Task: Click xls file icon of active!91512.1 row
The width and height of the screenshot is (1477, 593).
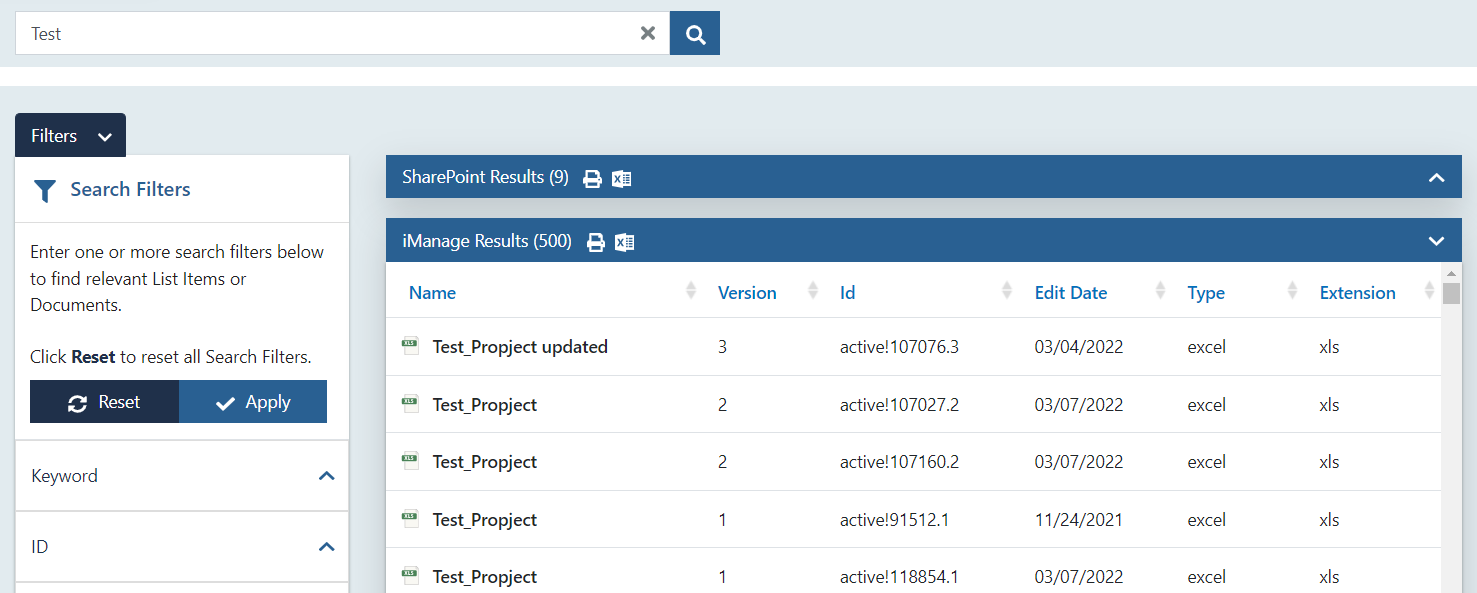Action: [410, 519]
